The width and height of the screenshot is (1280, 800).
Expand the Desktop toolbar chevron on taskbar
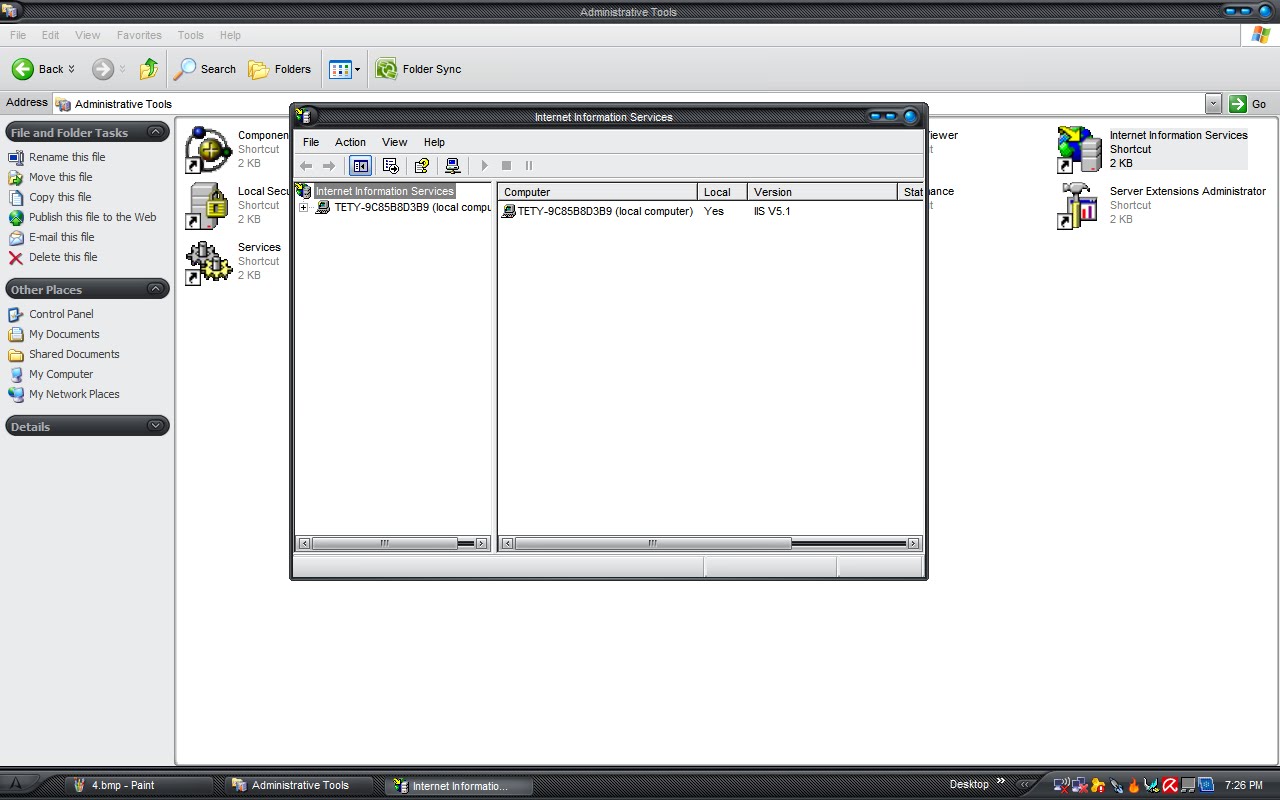tap(1000, 782)
